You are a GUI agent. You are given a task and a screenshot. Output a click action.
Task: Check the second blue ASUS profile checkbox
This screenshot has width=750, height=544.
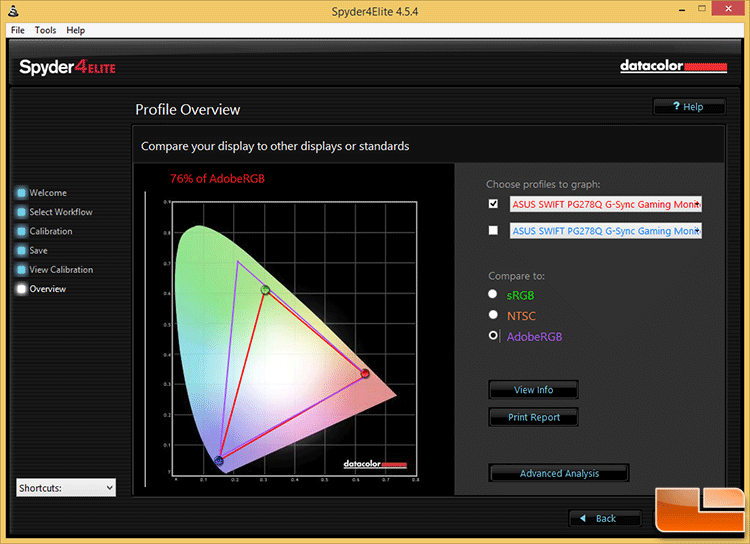(493, 231)
